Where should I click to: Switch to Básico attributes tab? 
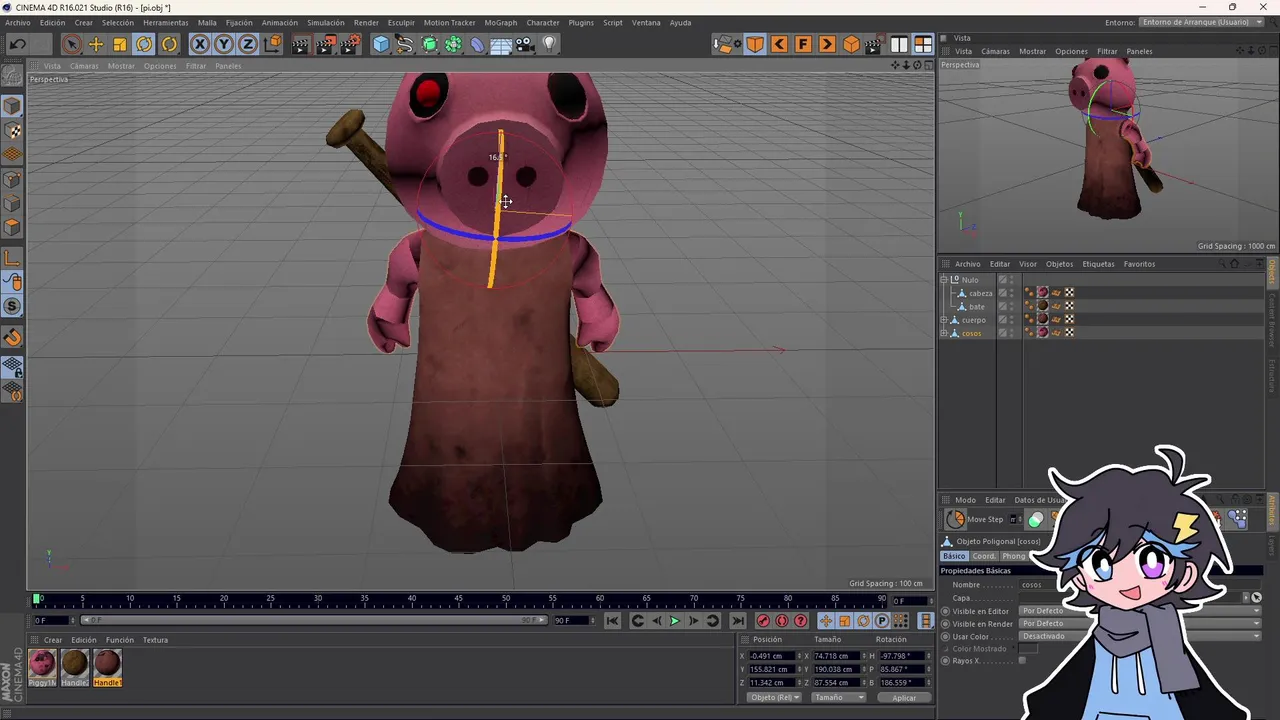[954, 556]
